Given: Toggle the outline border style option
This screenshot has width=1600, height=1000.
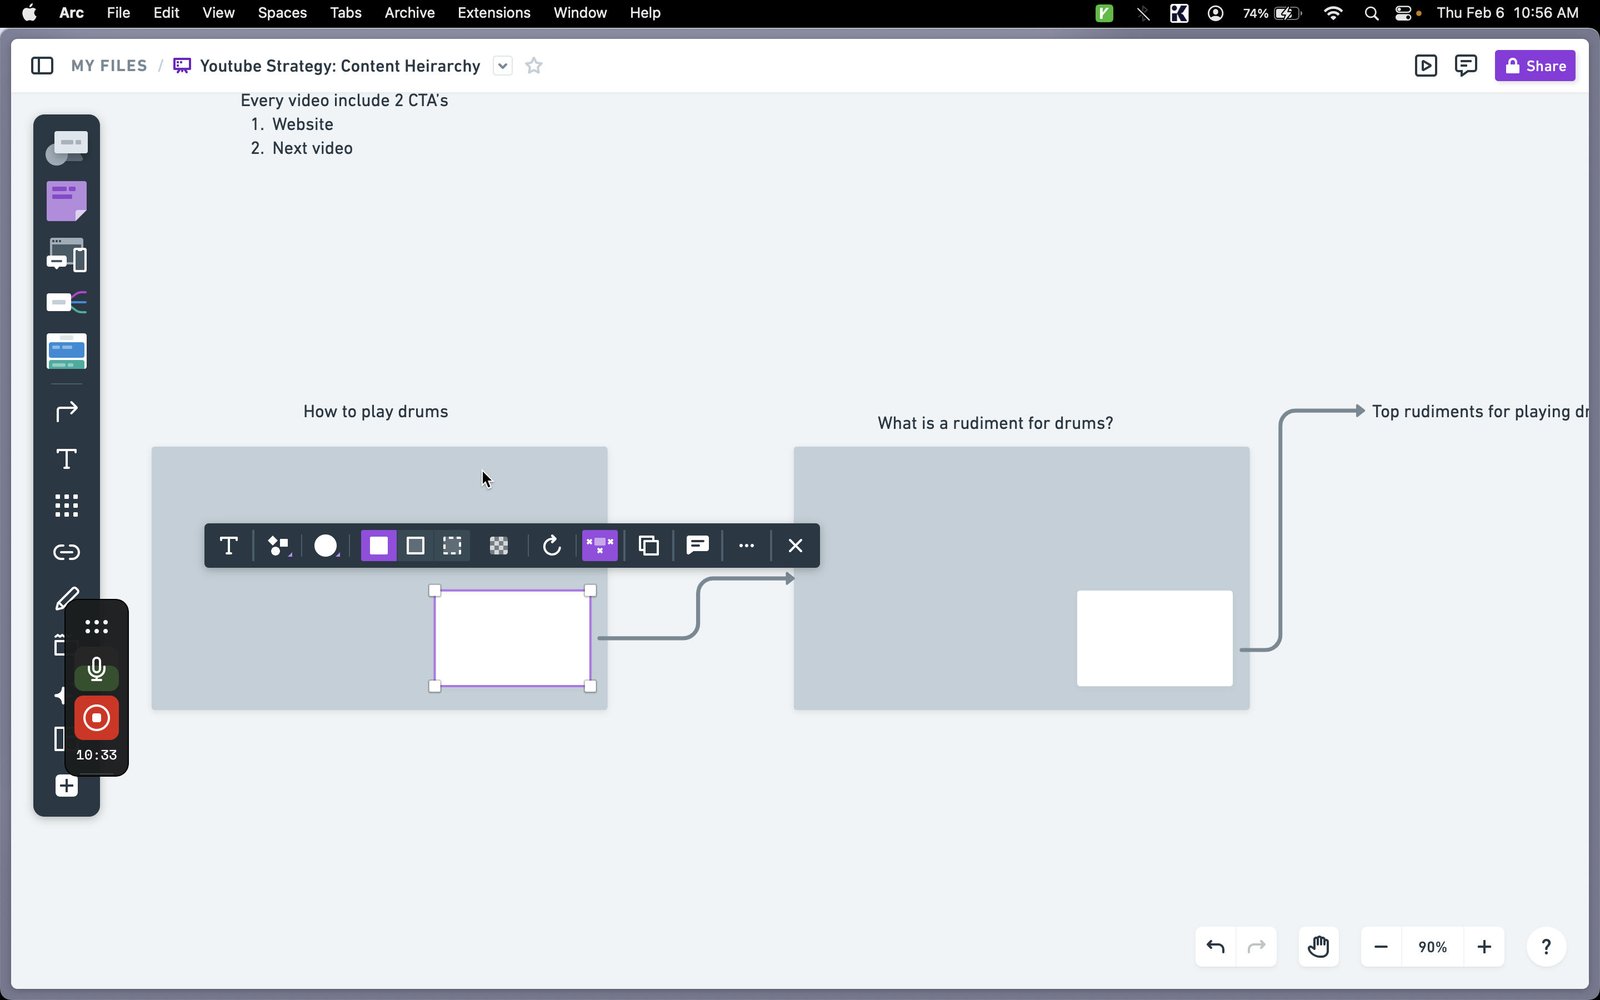Looking at the screenshot, I should 415,546.
